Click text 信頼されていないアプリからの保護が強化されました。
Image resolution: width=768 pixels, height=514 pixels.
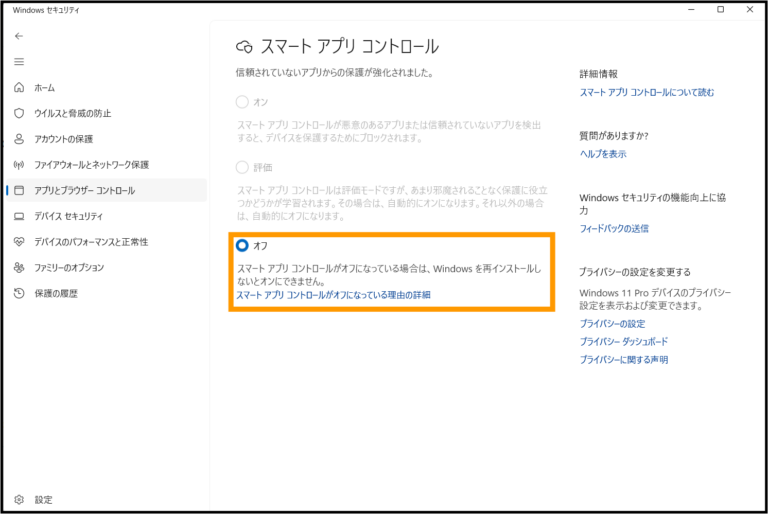click(335, 73)
